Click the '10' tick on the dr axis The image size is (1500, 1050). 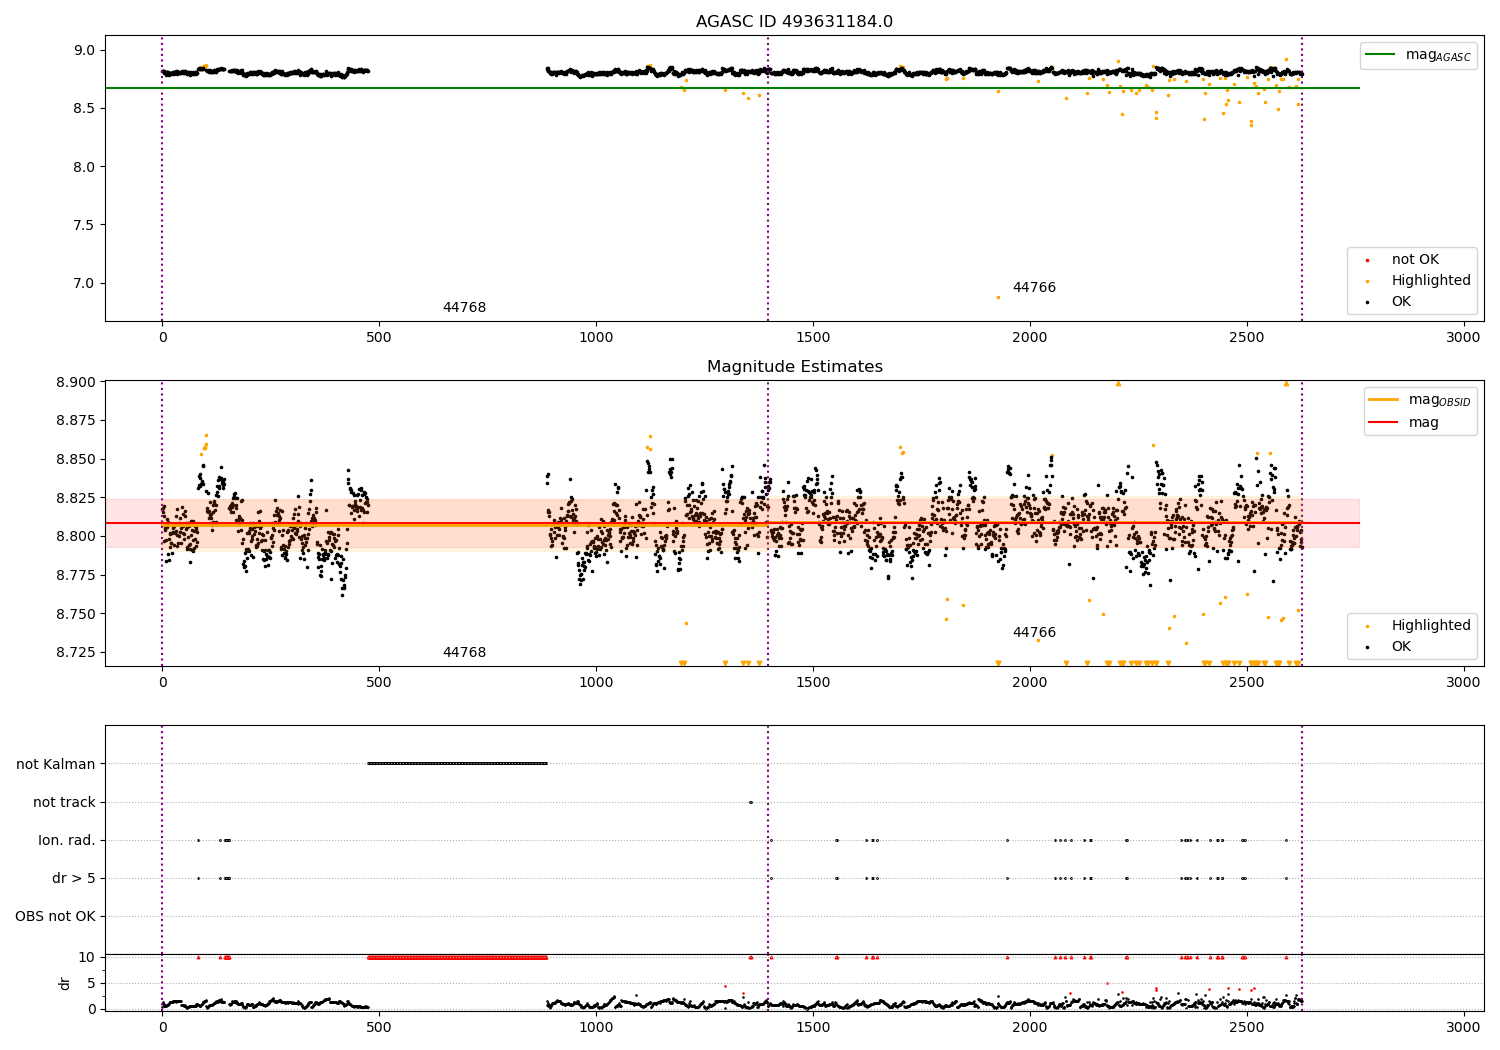coord(86,957)
